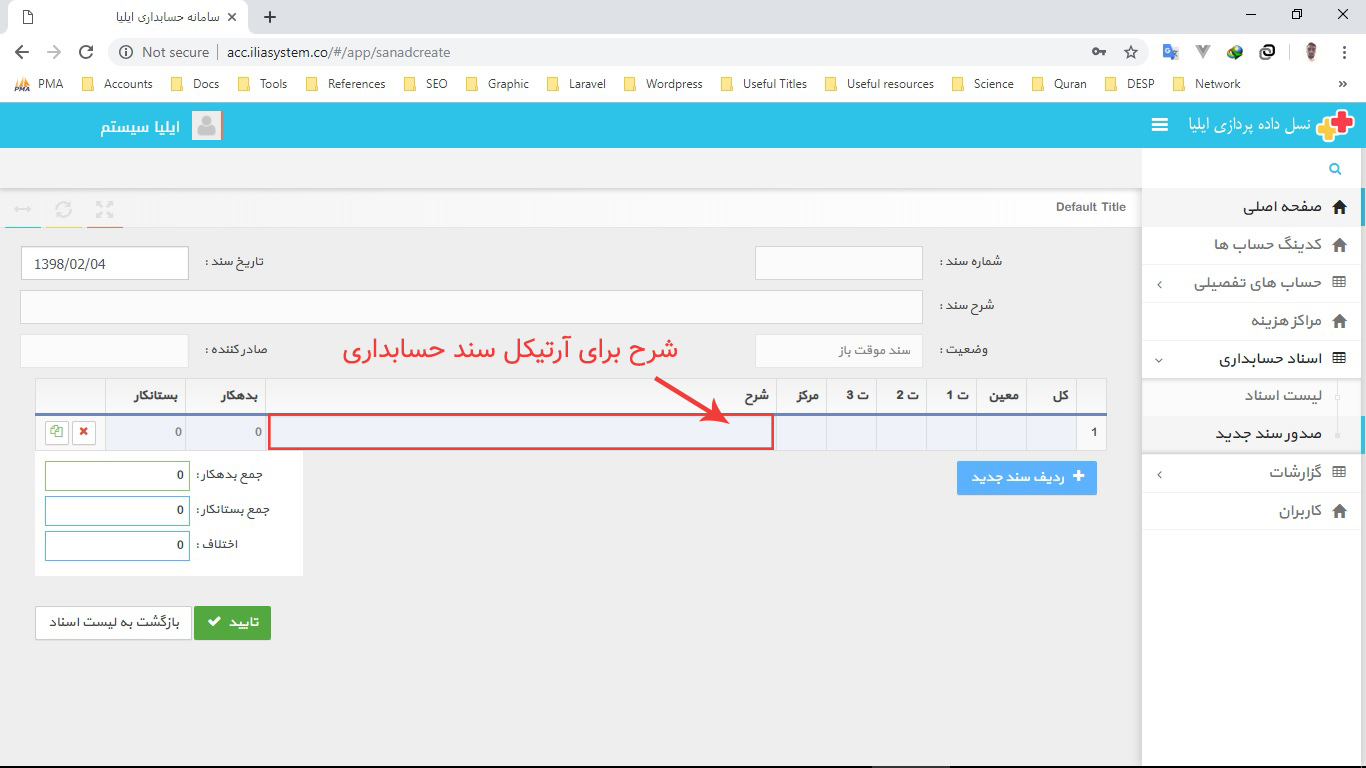Screen dimensions: 1366x768
Task: Open the user avatar icon in the header
Action: pyautogui.click(x=206, y=125)
